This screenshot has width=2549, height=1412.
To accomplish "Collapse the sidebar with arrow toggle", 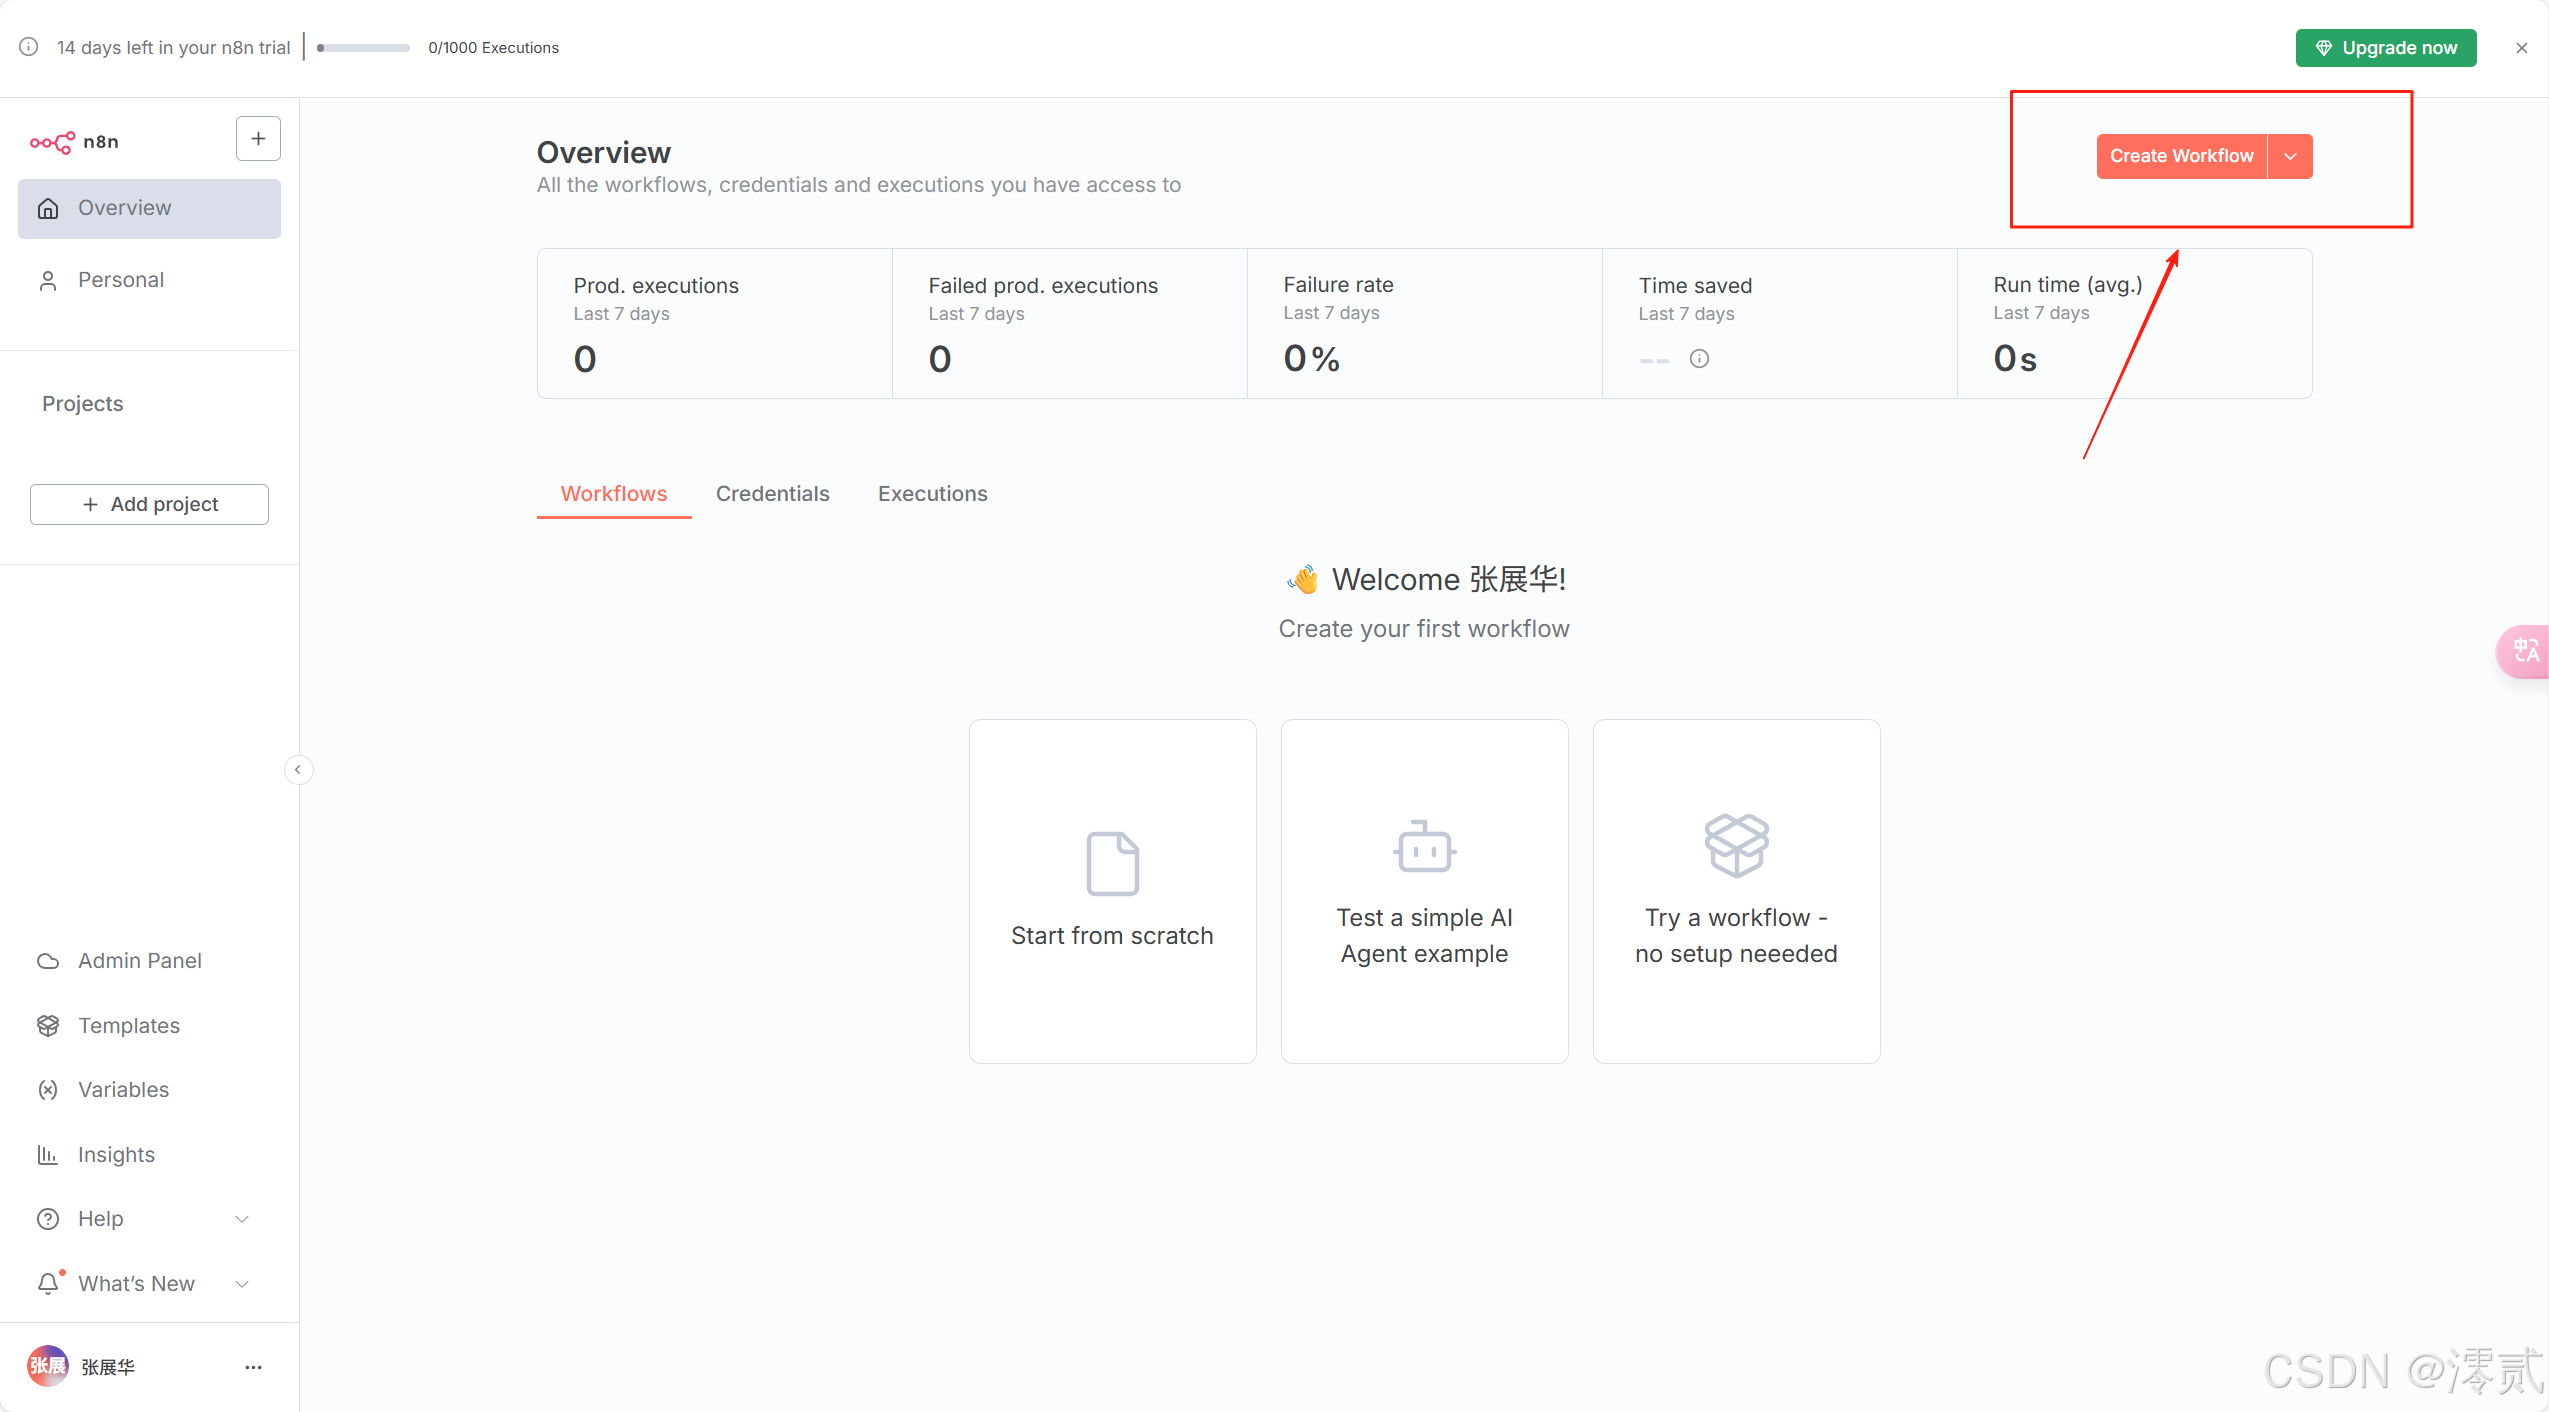I will pos(298,769).
